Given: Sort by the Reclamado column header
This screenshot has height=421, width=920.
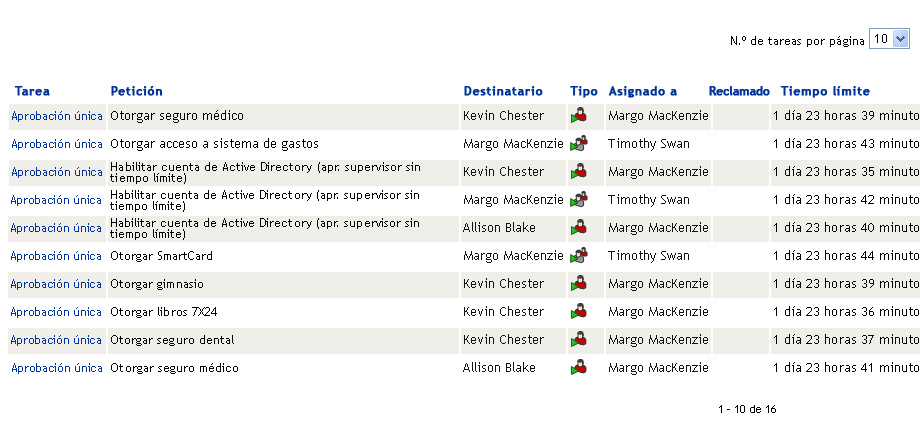Looking at the screenshot, I should coord(739,91).
